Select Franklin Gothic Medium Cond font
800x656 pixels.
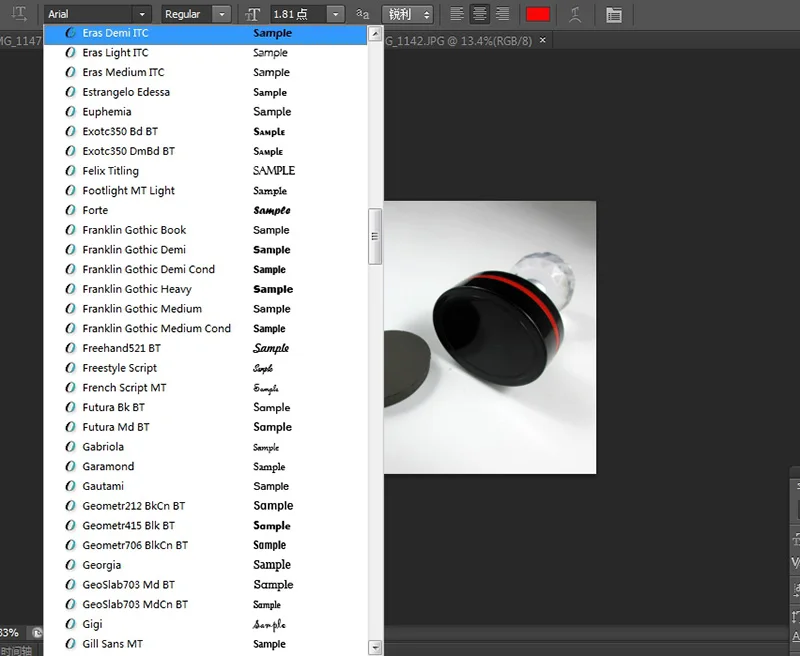pyautogui.click(x=205, y=329)
